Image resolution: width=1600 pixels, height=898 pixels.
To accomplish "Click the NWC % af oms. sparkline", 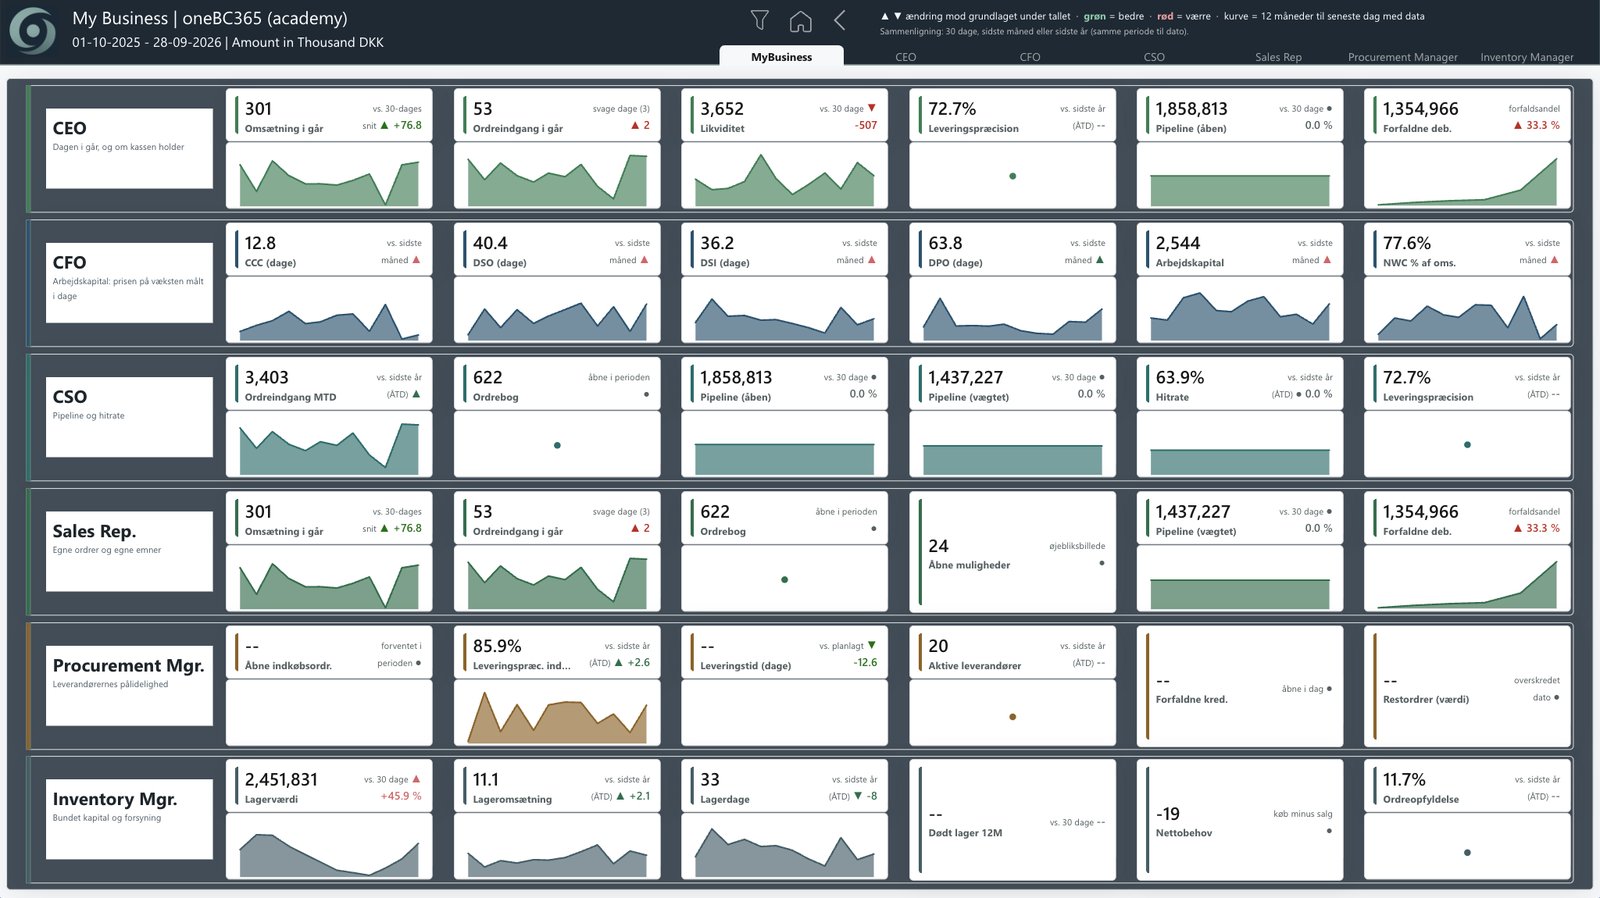I will click(1467, 310).
